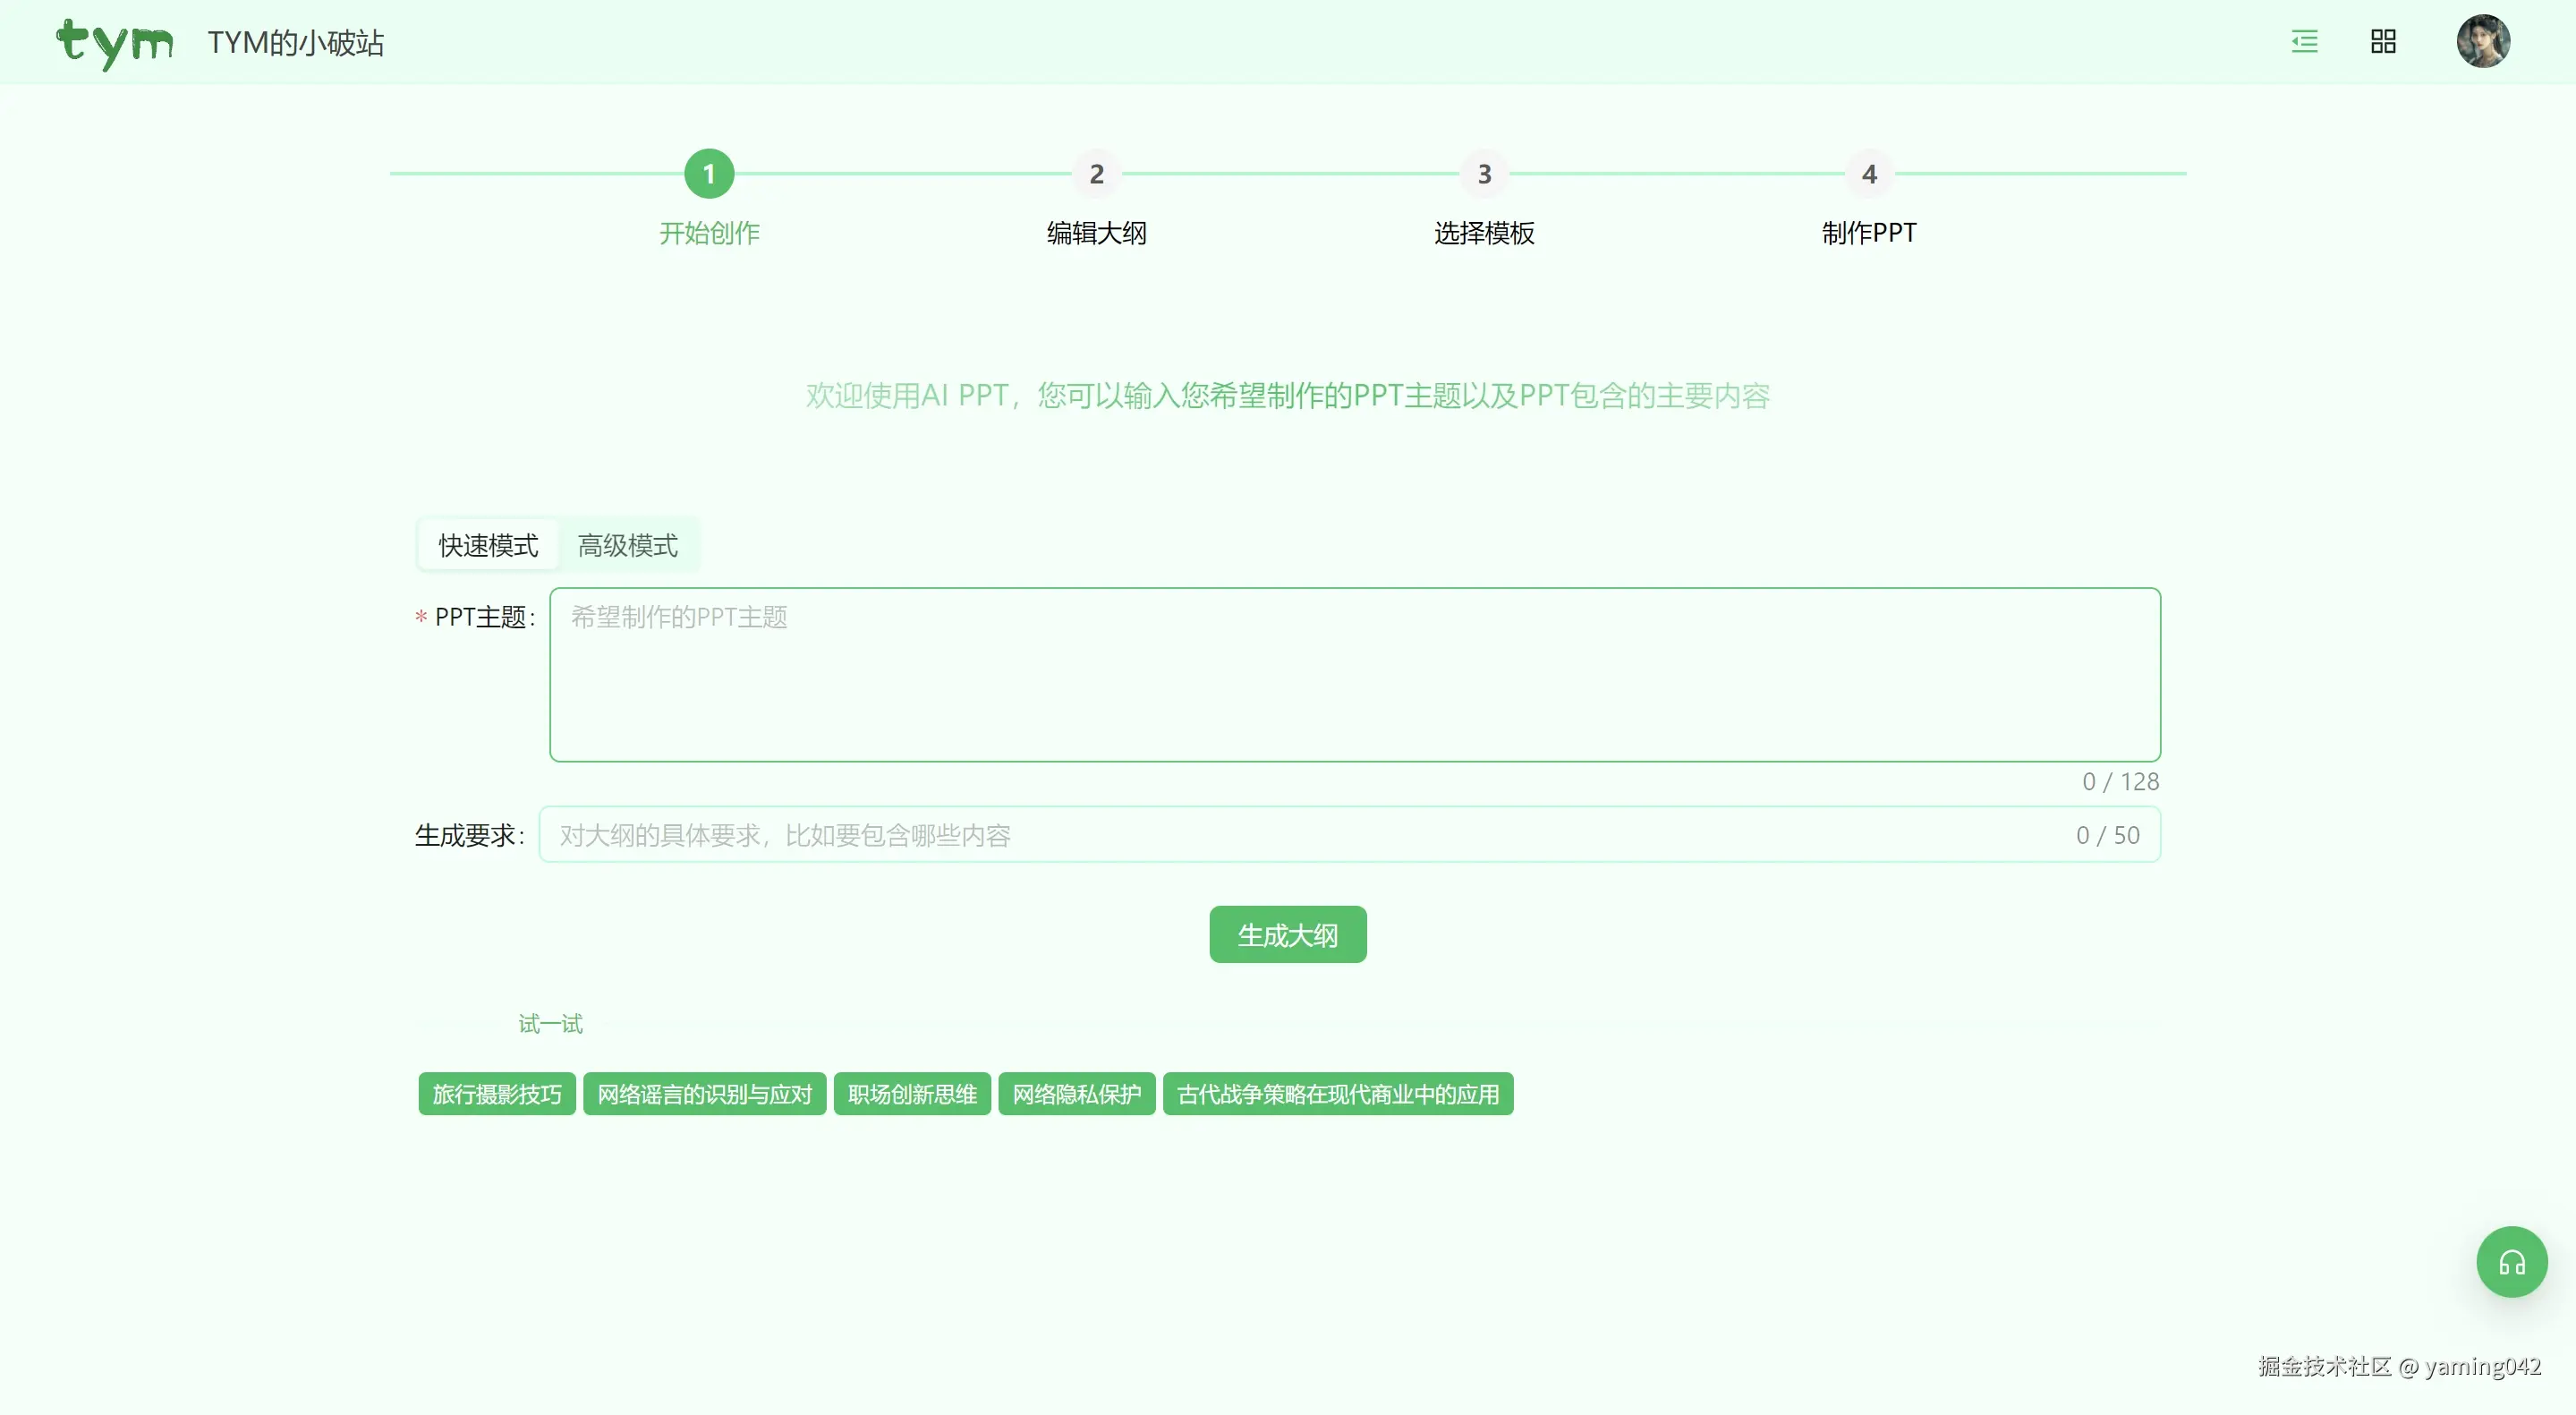2576x1415 pixels.
Task: Open headset customer support floating button
Action: (2511, 1262)
